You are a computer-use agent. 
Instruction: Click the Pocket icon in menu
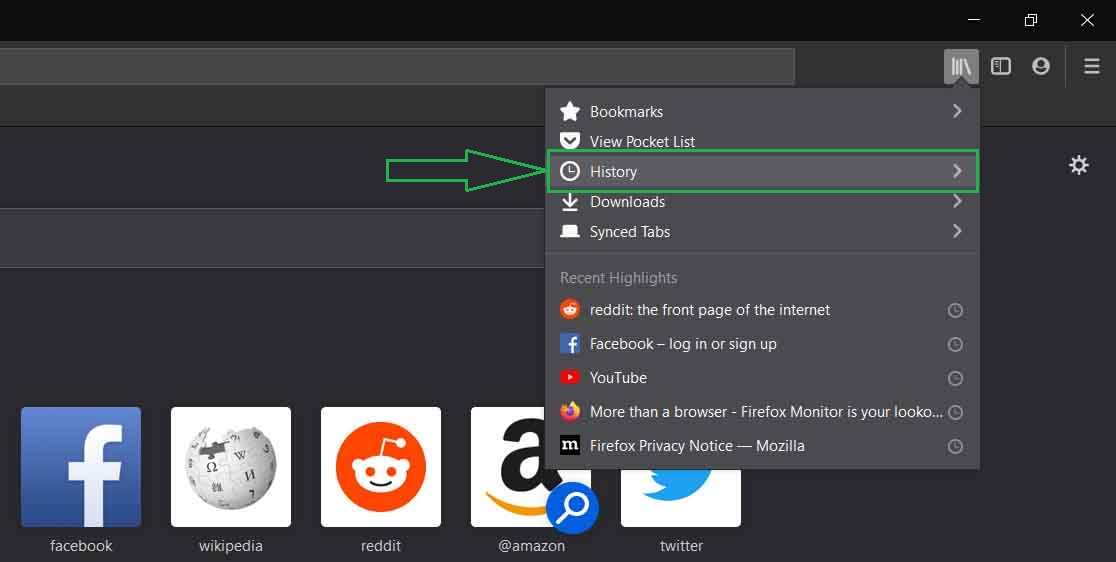point(570,141)
